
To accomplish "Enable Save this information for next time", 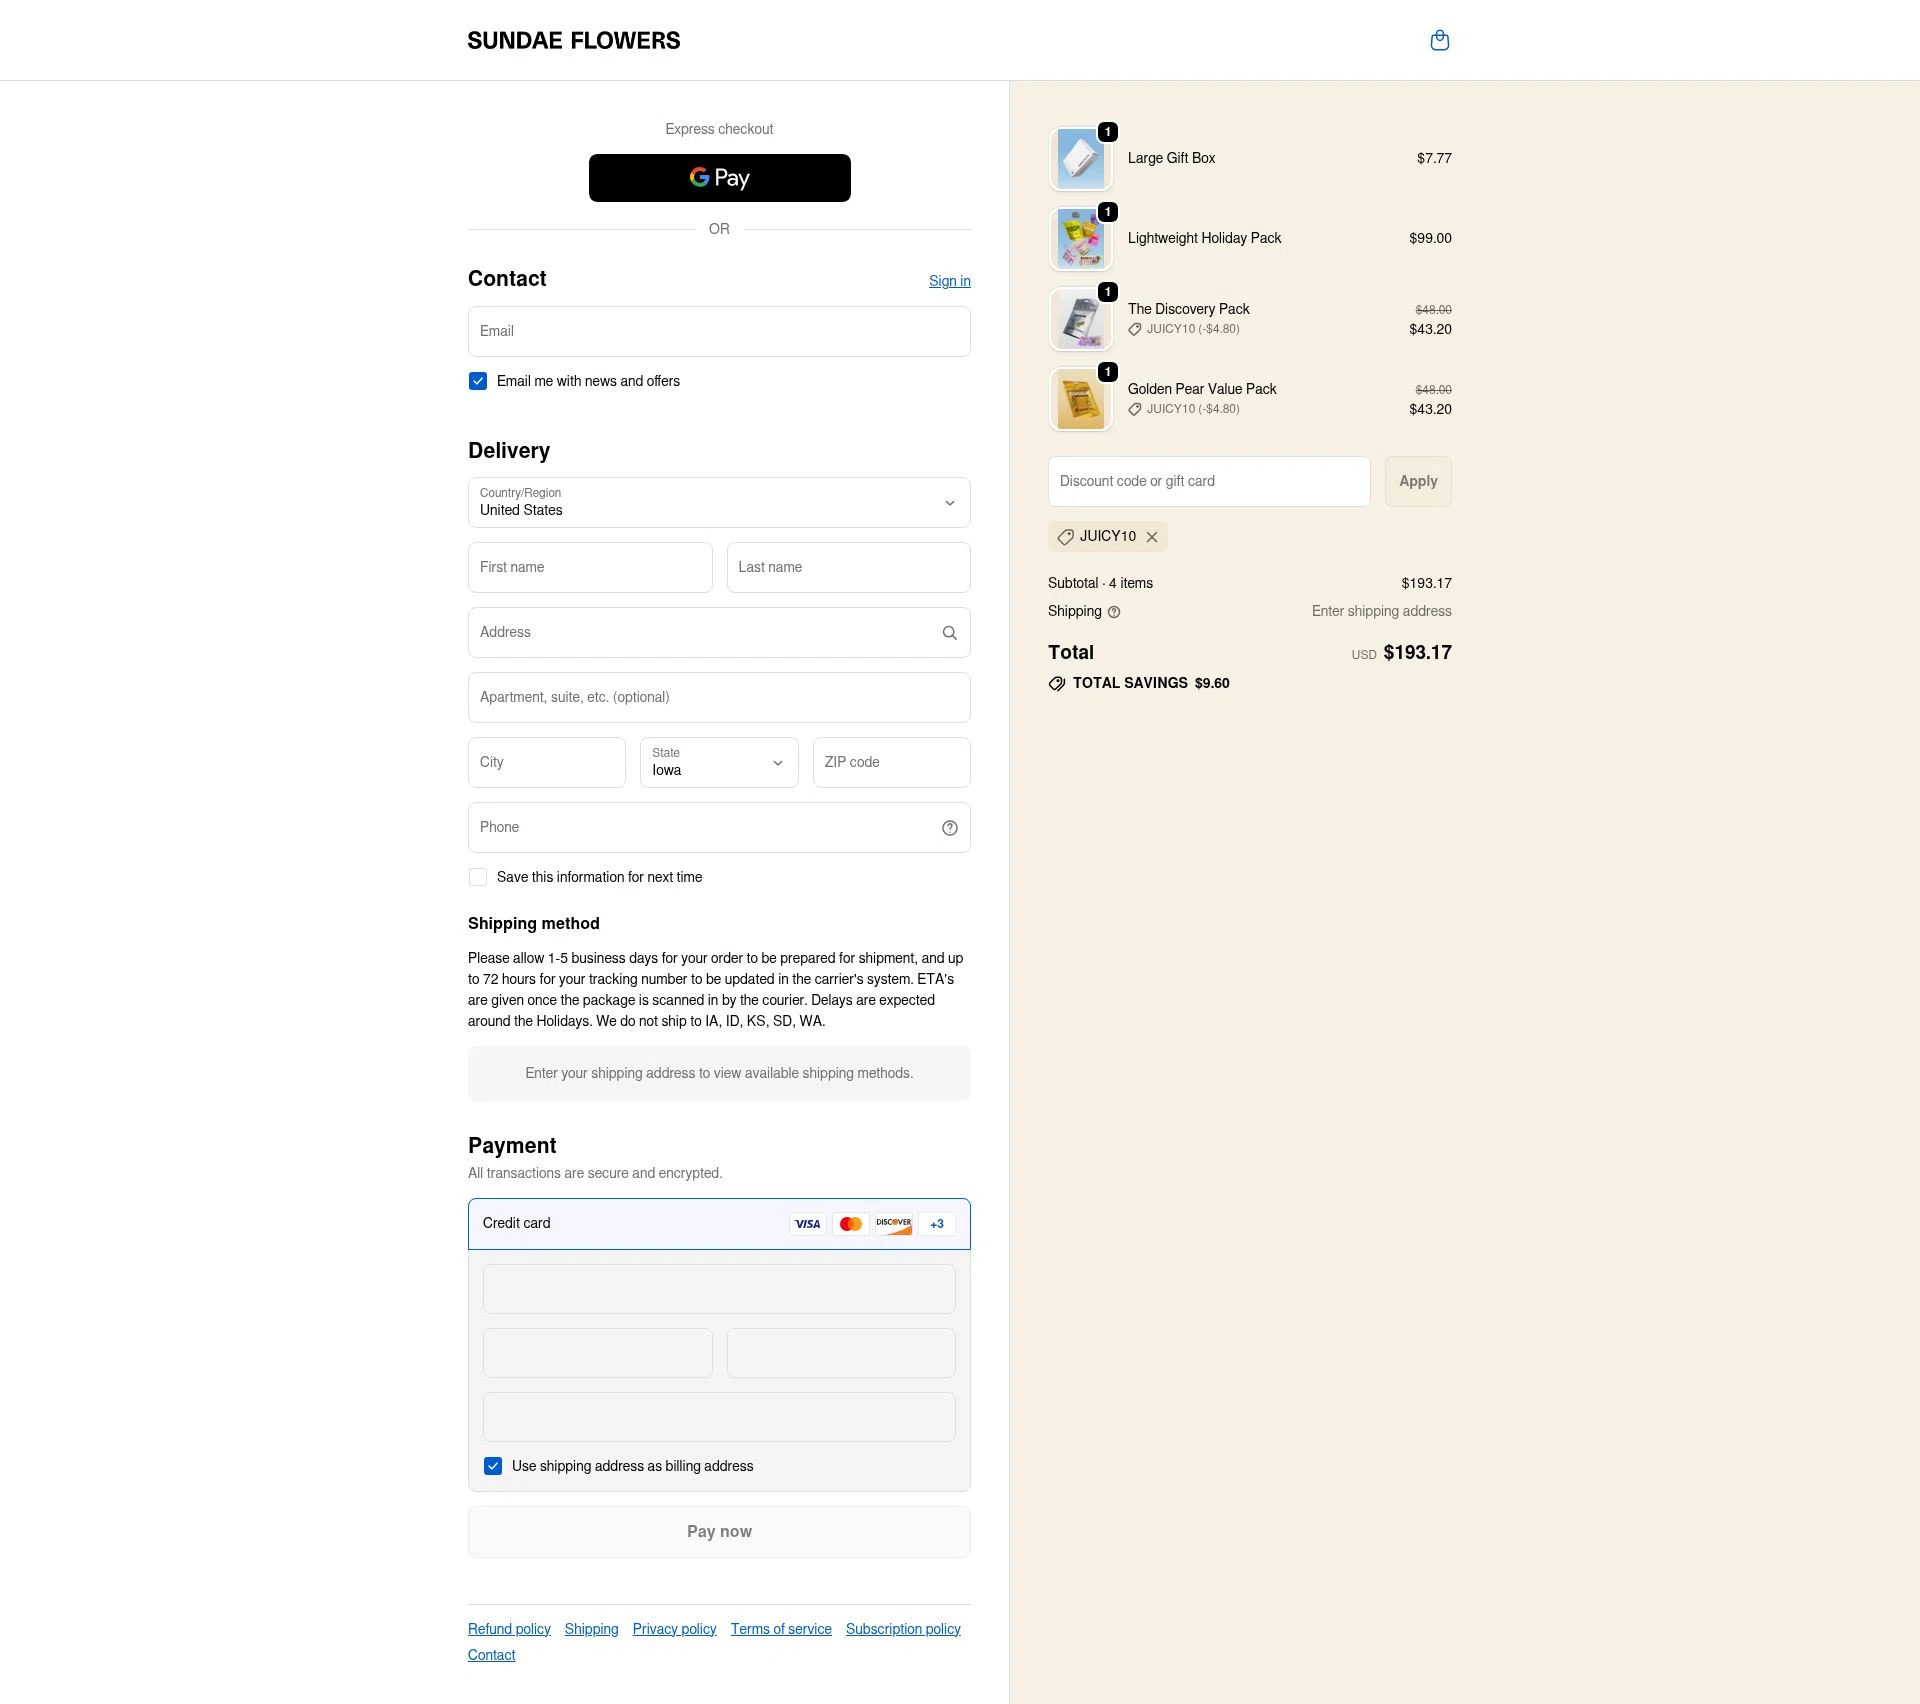I will click(x=478, y=877).
